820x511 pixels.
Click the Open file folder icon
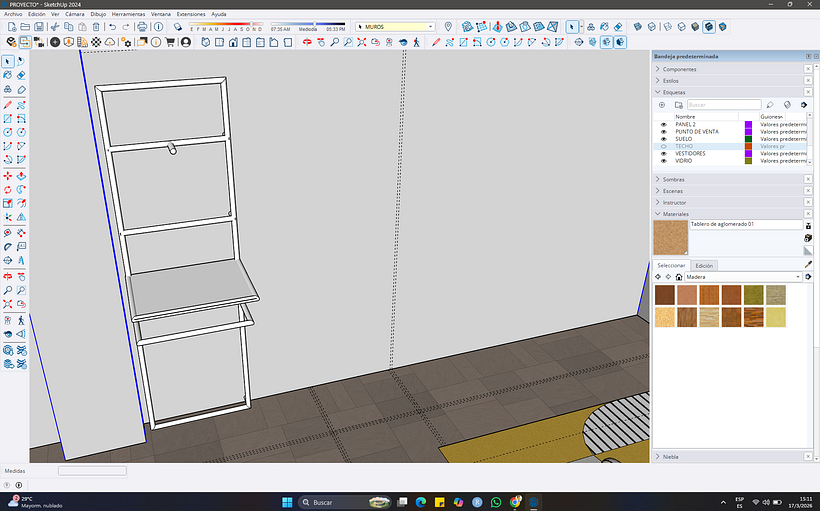[25, 27]
